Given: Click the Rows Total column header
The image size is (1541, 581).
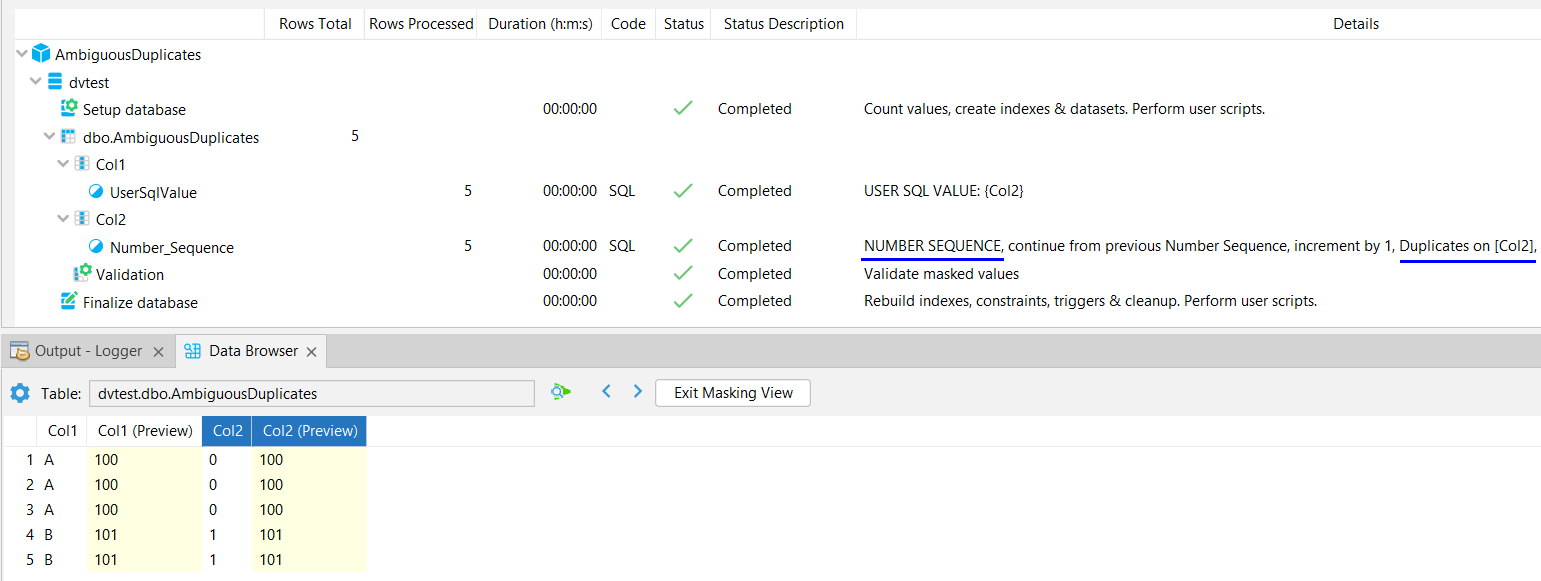Looking at the screenshot, I should point(315,24).
